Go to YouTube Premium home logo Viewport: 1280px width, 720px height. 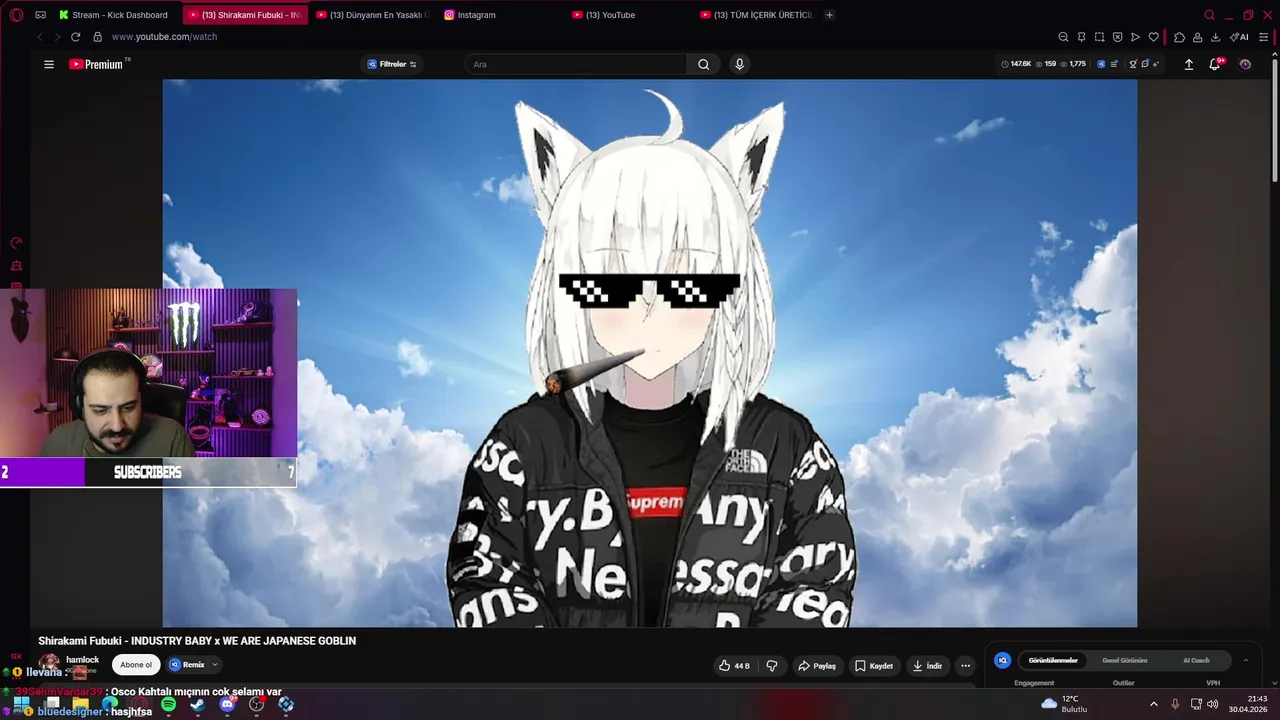[96, 64]
